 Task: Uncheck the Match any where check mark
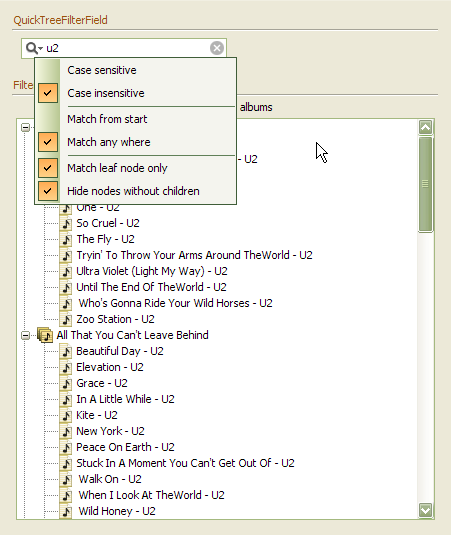(48, 142)
